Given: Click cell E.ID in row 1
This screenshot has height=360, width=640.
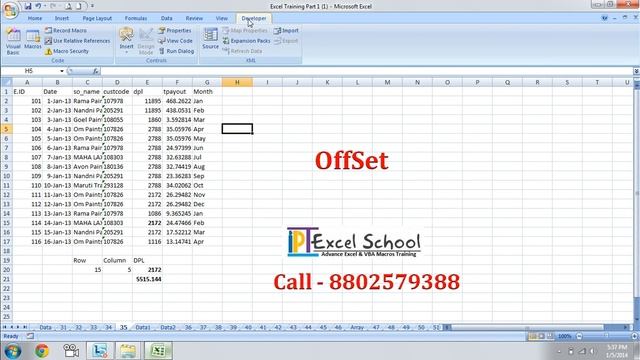Looking at the screenshot, I should click(27, 92).
